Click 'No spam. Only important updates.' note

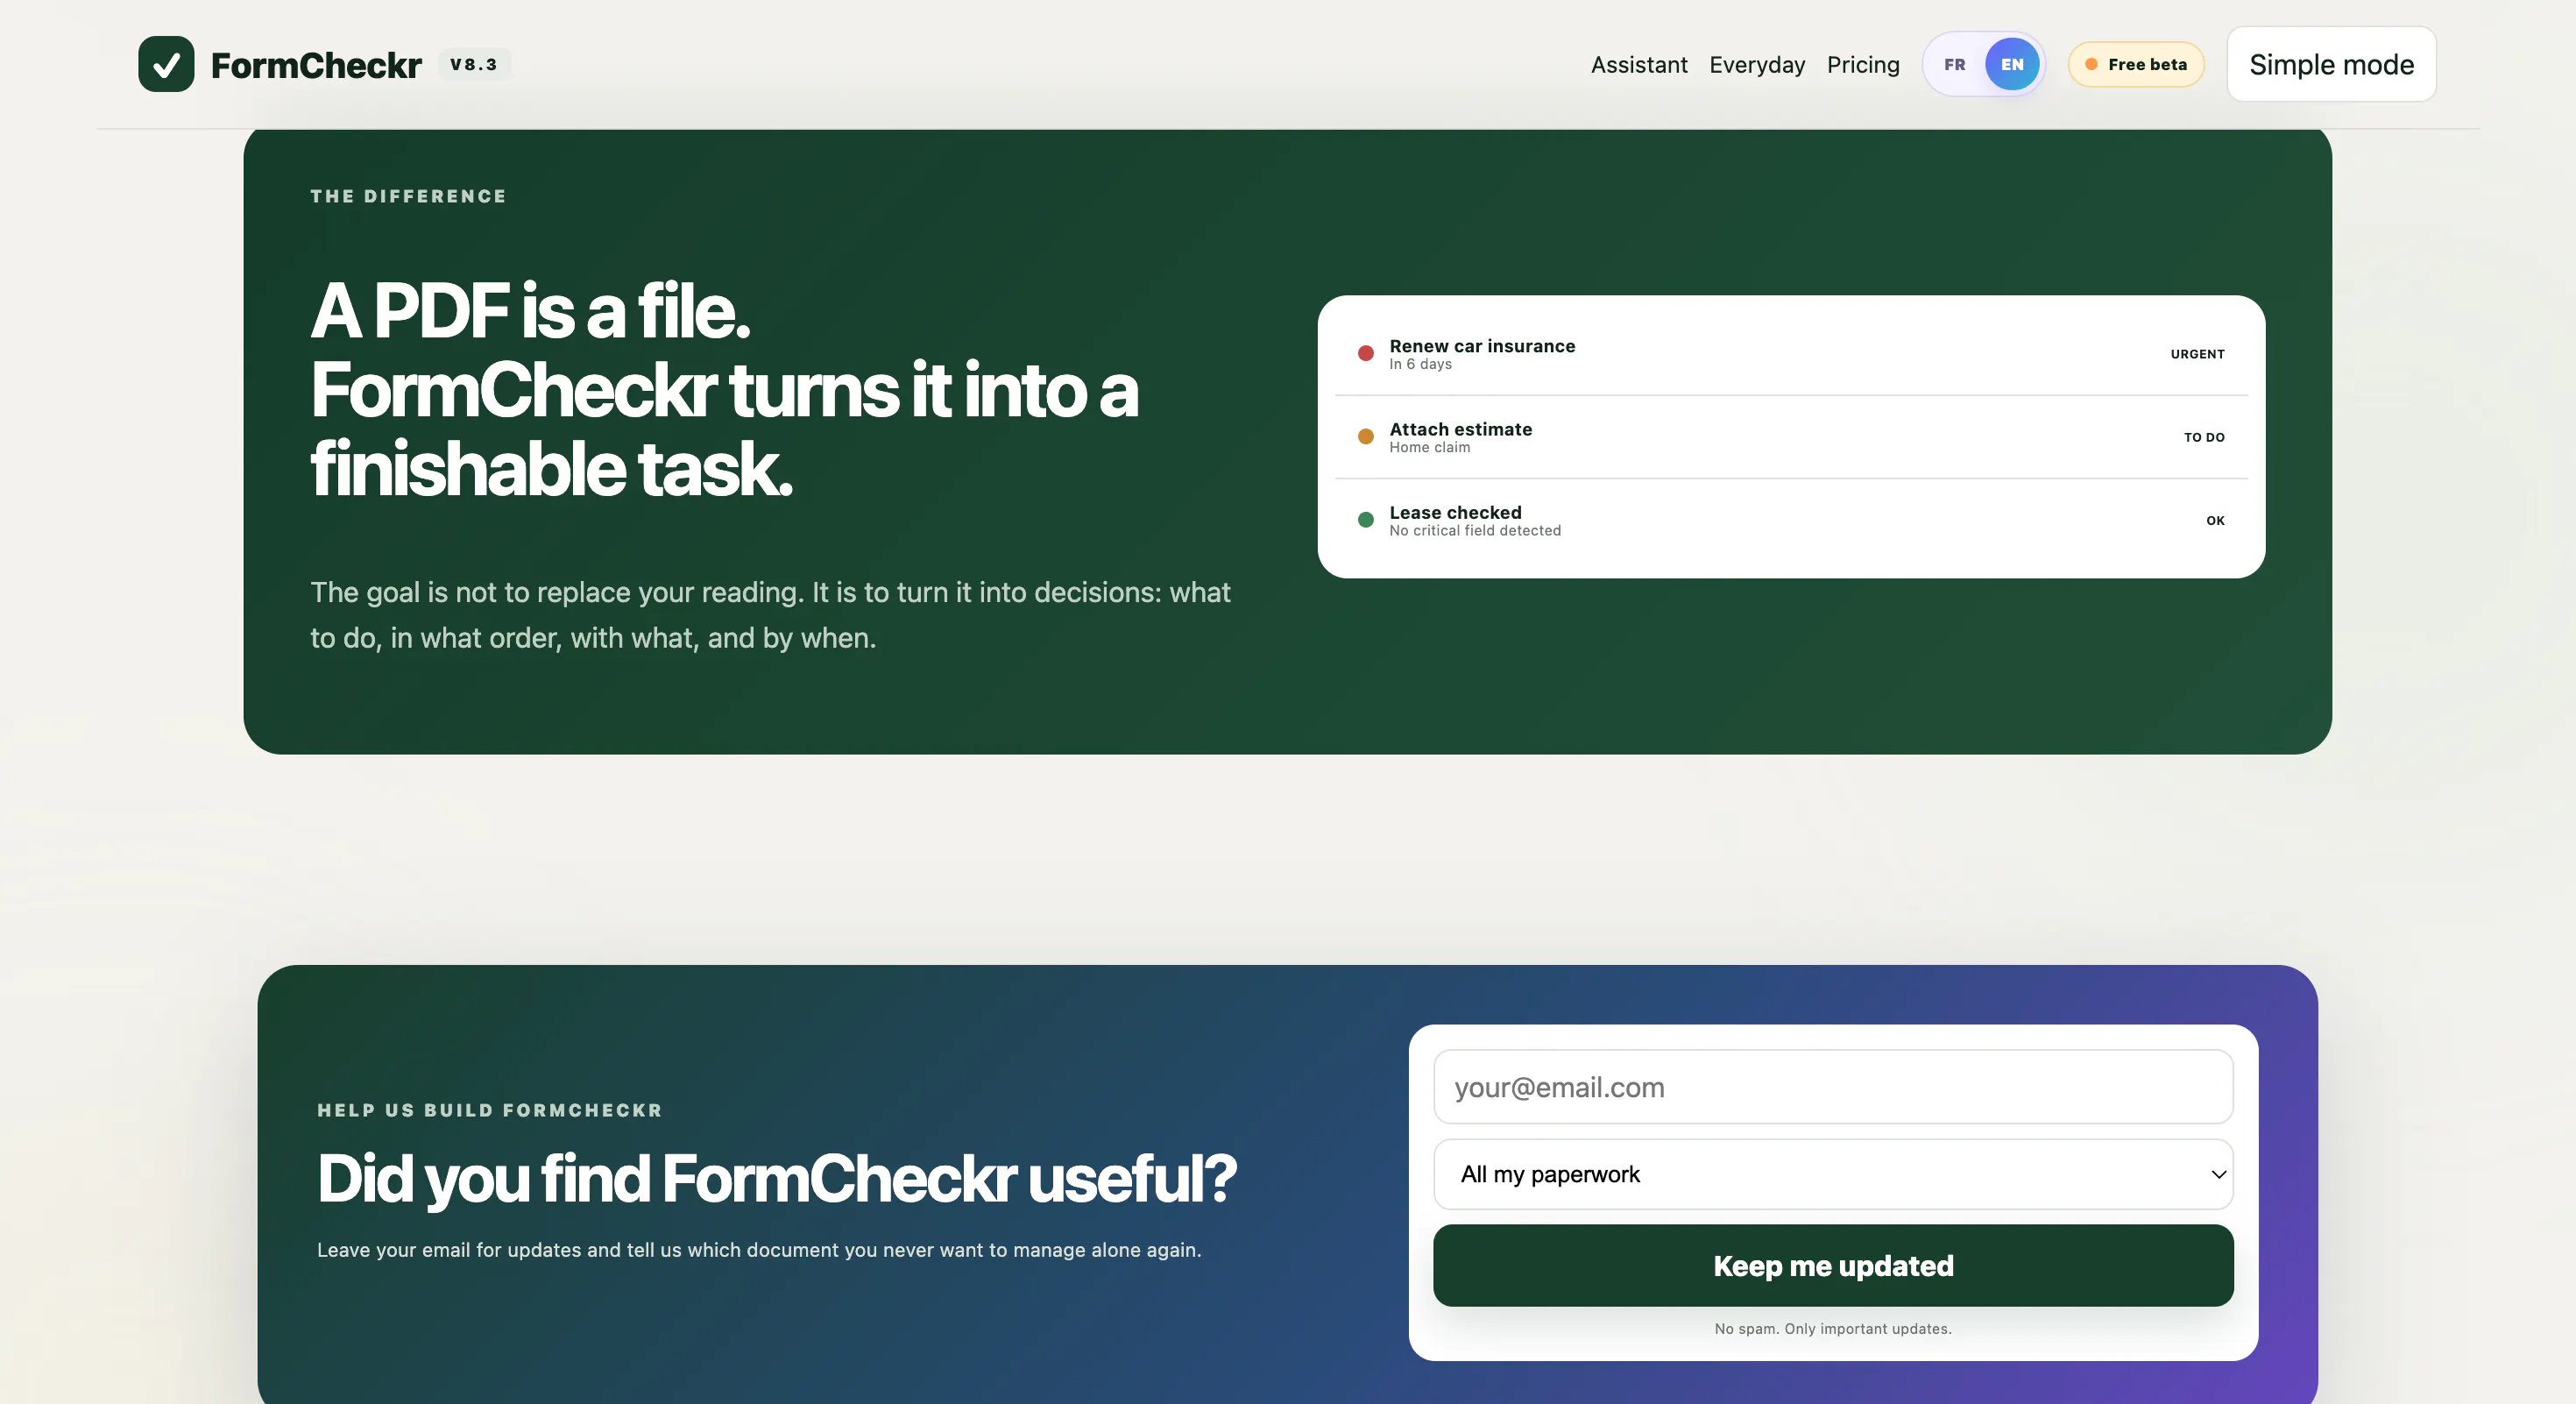(x=1833, y=1329)
